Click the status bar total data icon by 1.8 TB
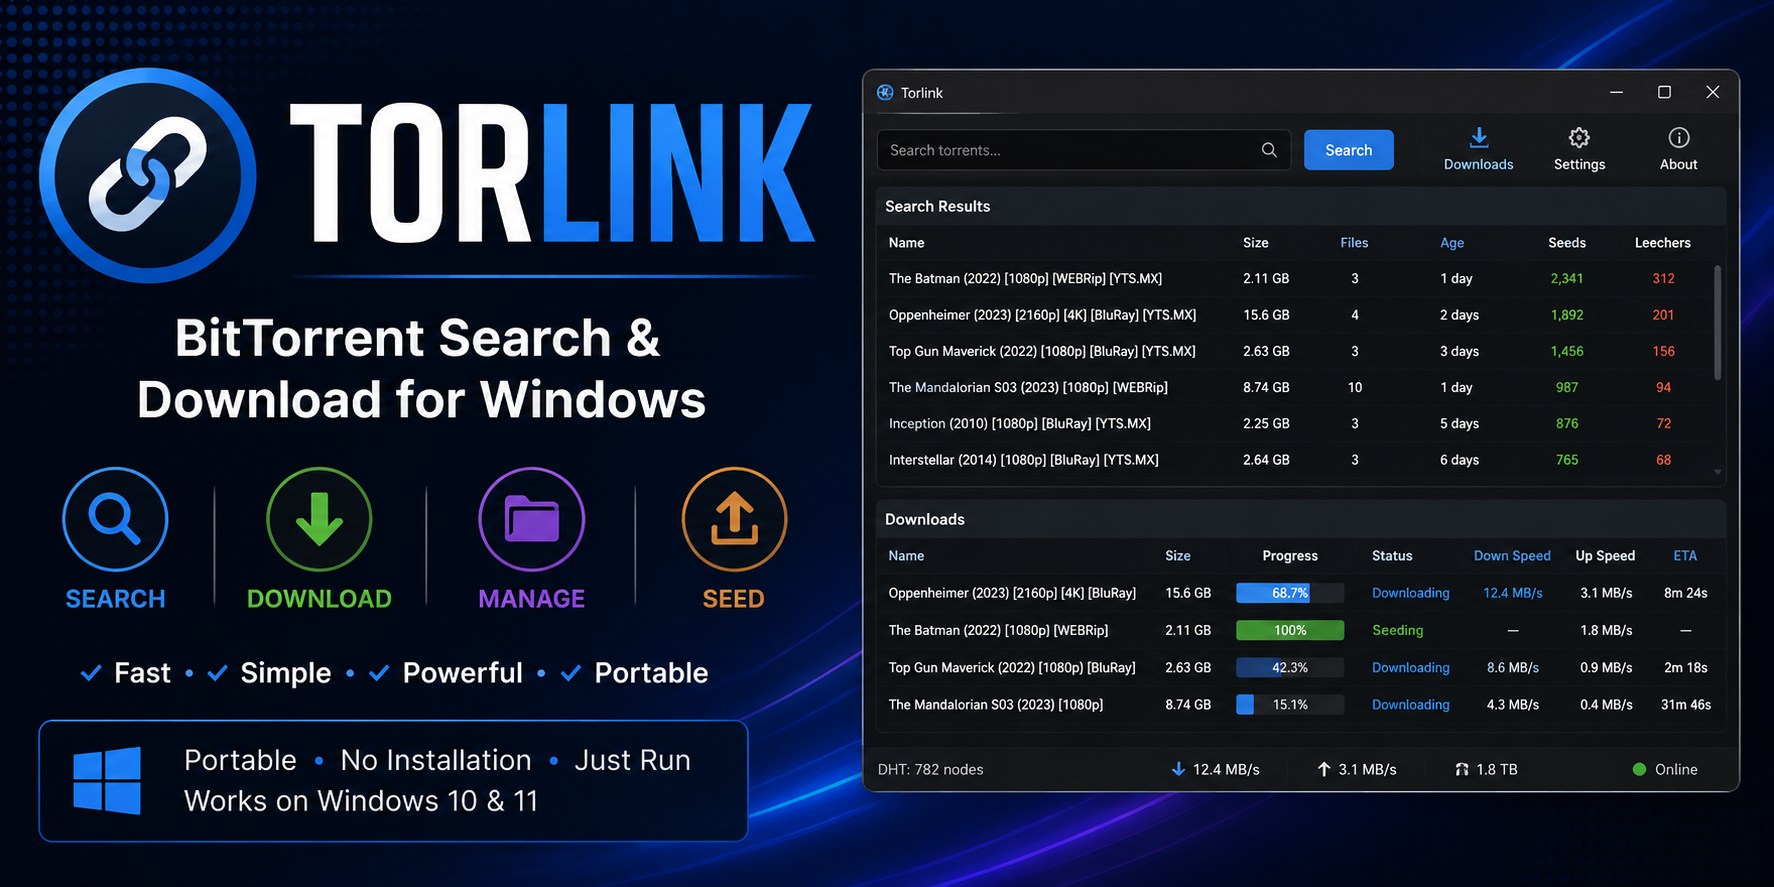Screen dimensions: 1774x887 (1462, 769)
